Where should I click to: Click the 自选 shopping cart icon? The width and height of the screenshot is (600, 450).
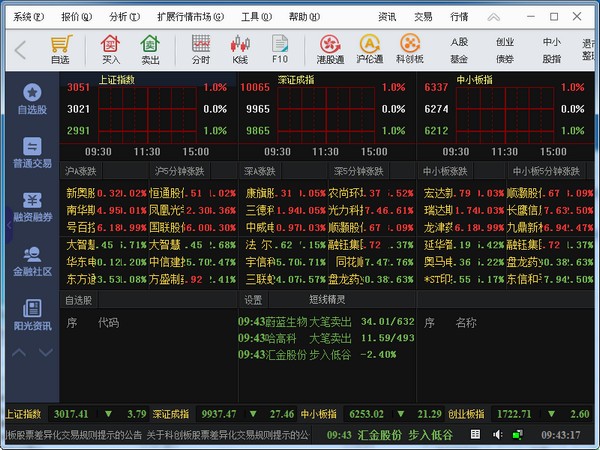tap(61, 48)
